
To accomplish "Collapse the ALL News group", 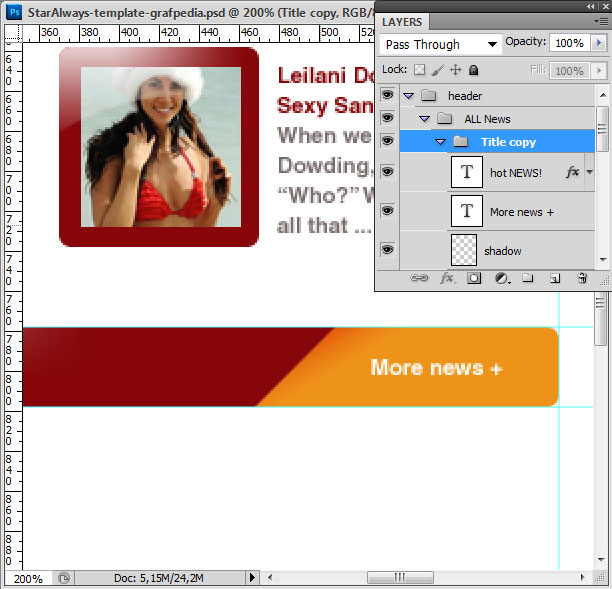I will pyautogui.click(x=424, y=119).
